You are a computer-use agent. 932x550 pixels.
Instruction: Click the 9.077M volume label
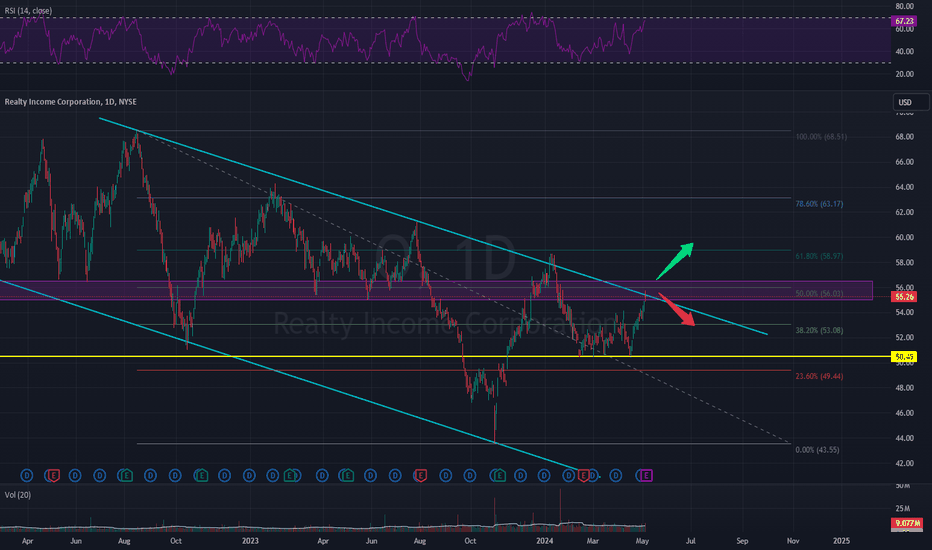point(906,523)
